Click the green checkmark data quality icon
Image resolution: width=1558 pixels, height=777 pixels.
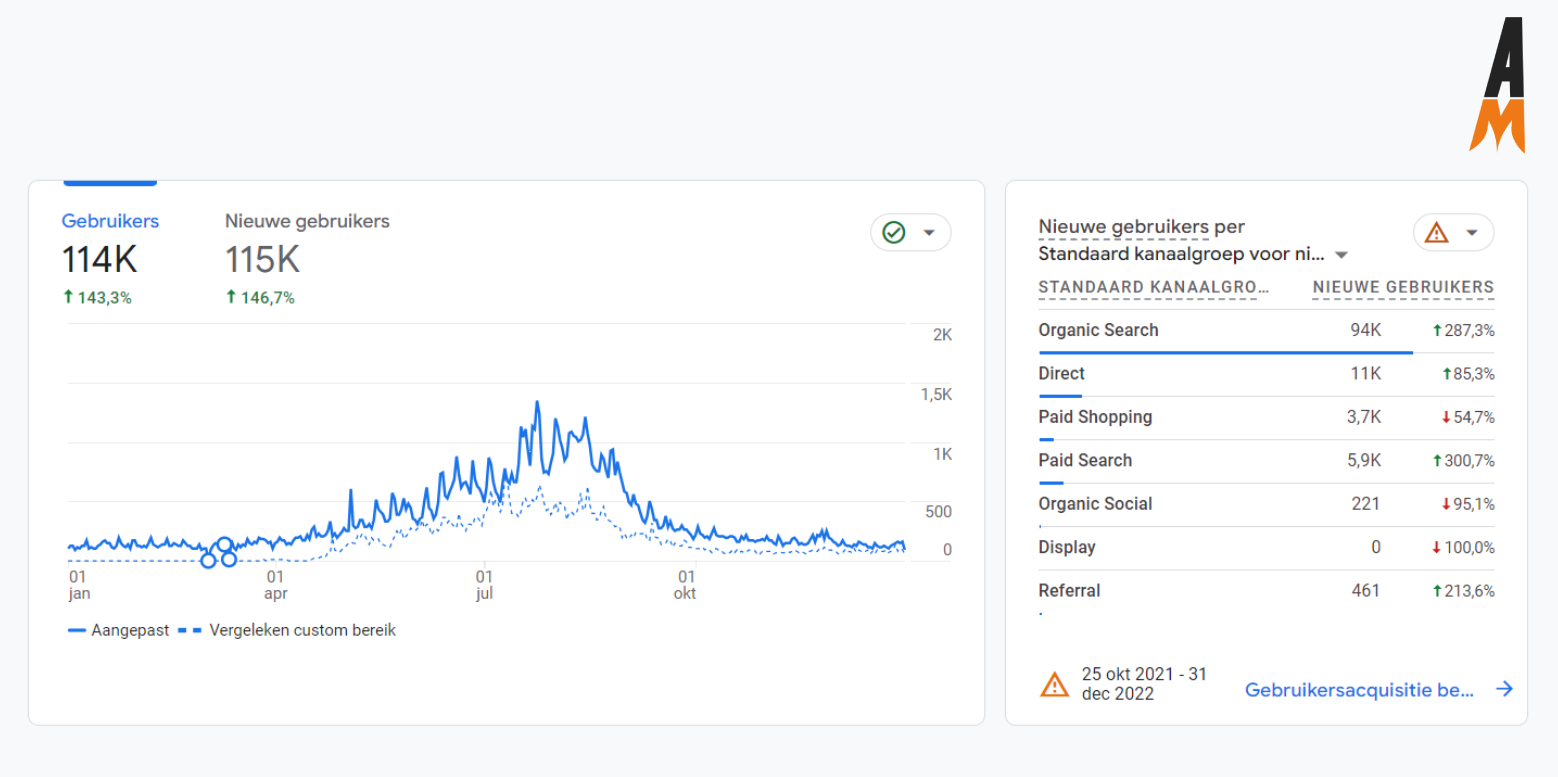(x=894, y=232)
